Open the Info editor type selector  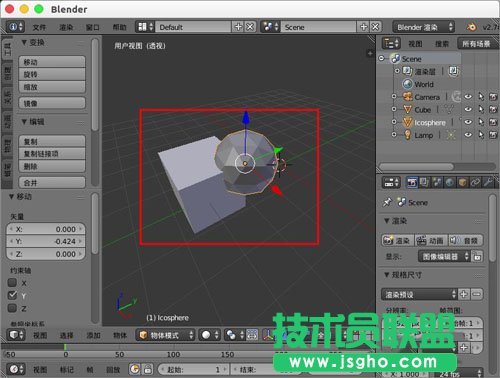15,27
